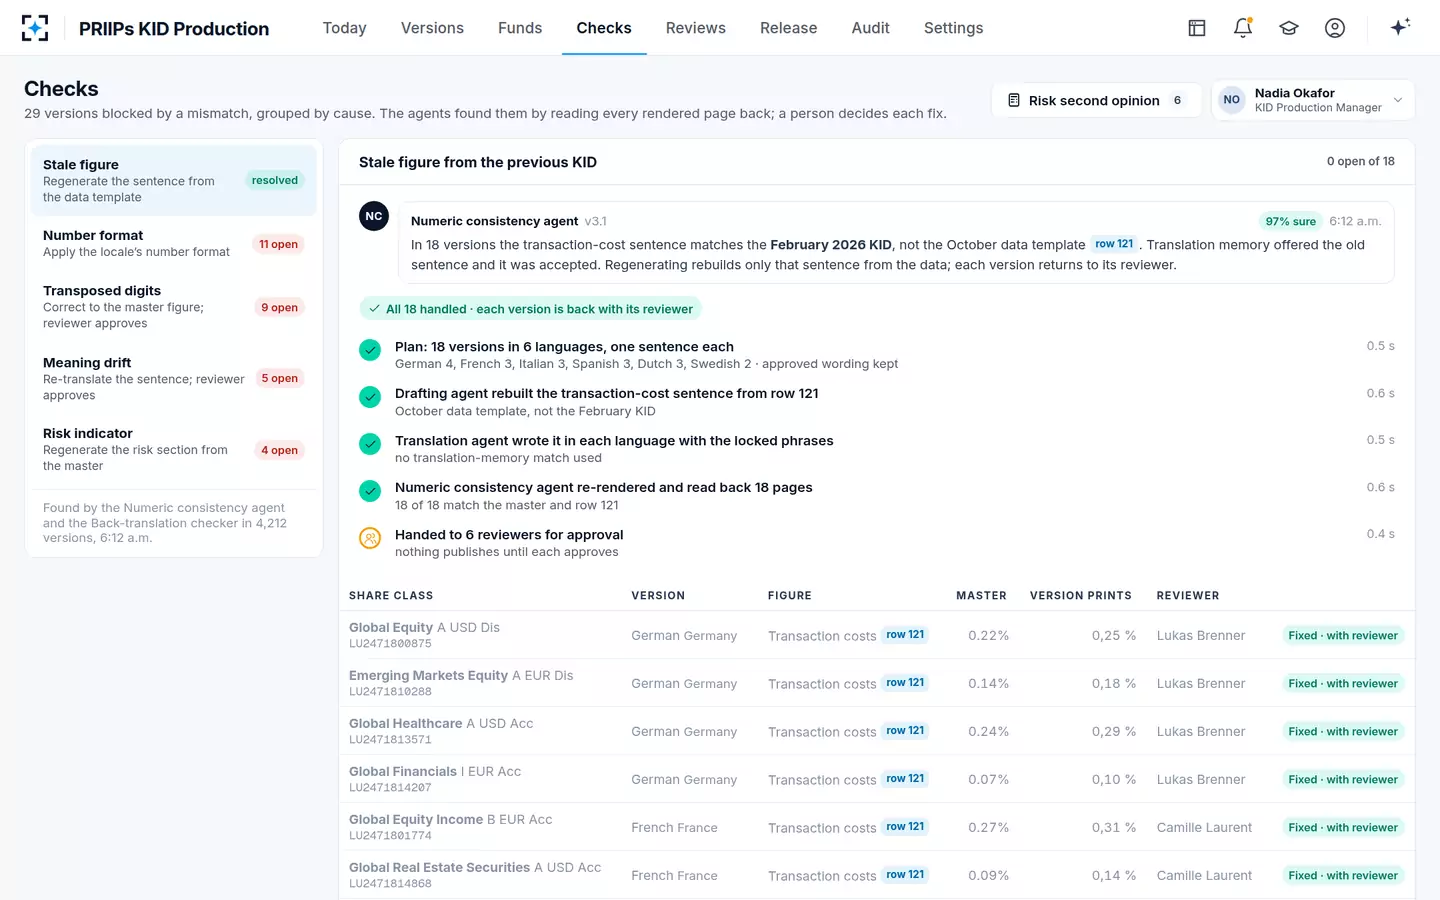
Task: Select the Risk indicator cause
Action: (x=174, y=449)
